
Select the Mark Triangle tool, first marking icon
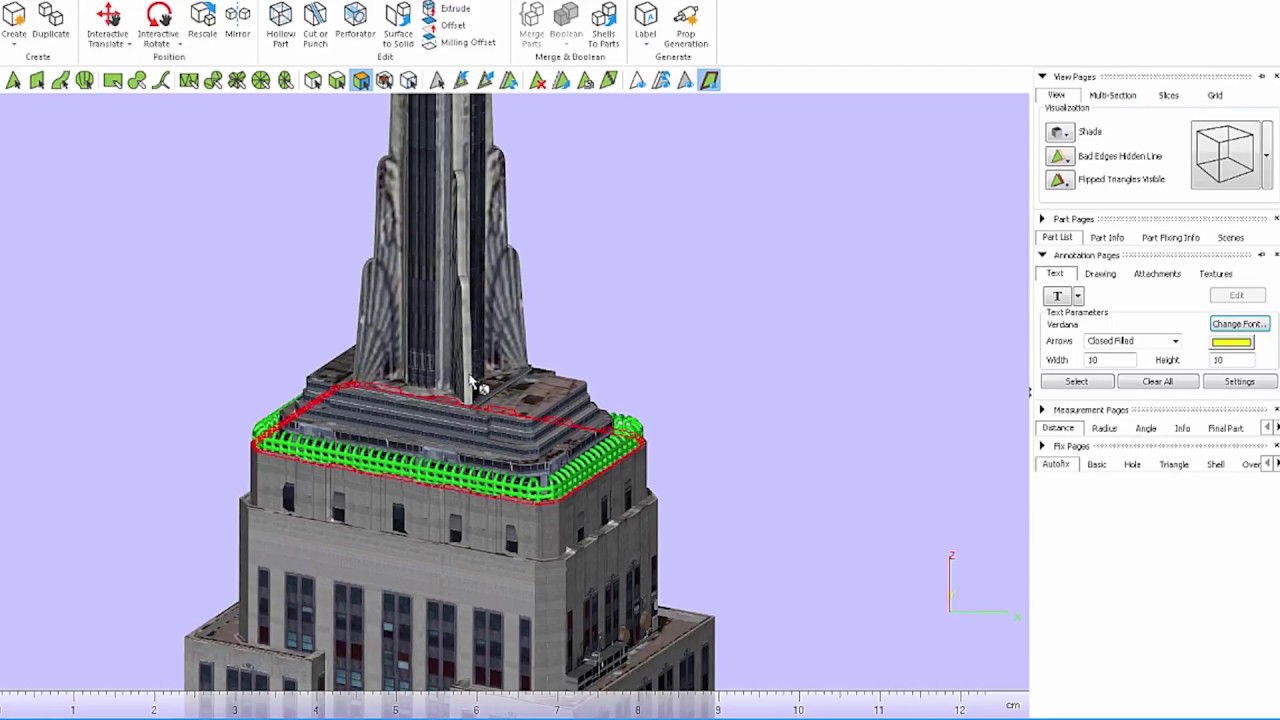[13, 81]
